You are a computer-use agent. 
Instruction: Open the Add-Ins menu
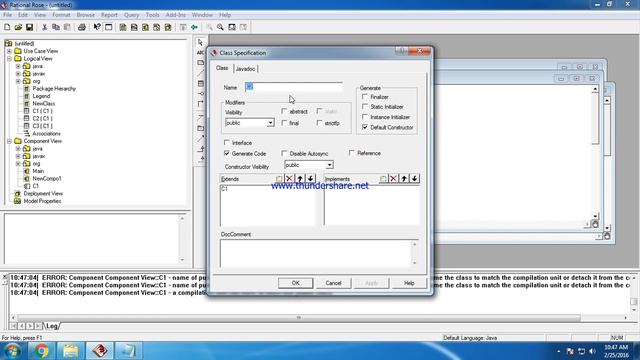[x=176, y=15]
